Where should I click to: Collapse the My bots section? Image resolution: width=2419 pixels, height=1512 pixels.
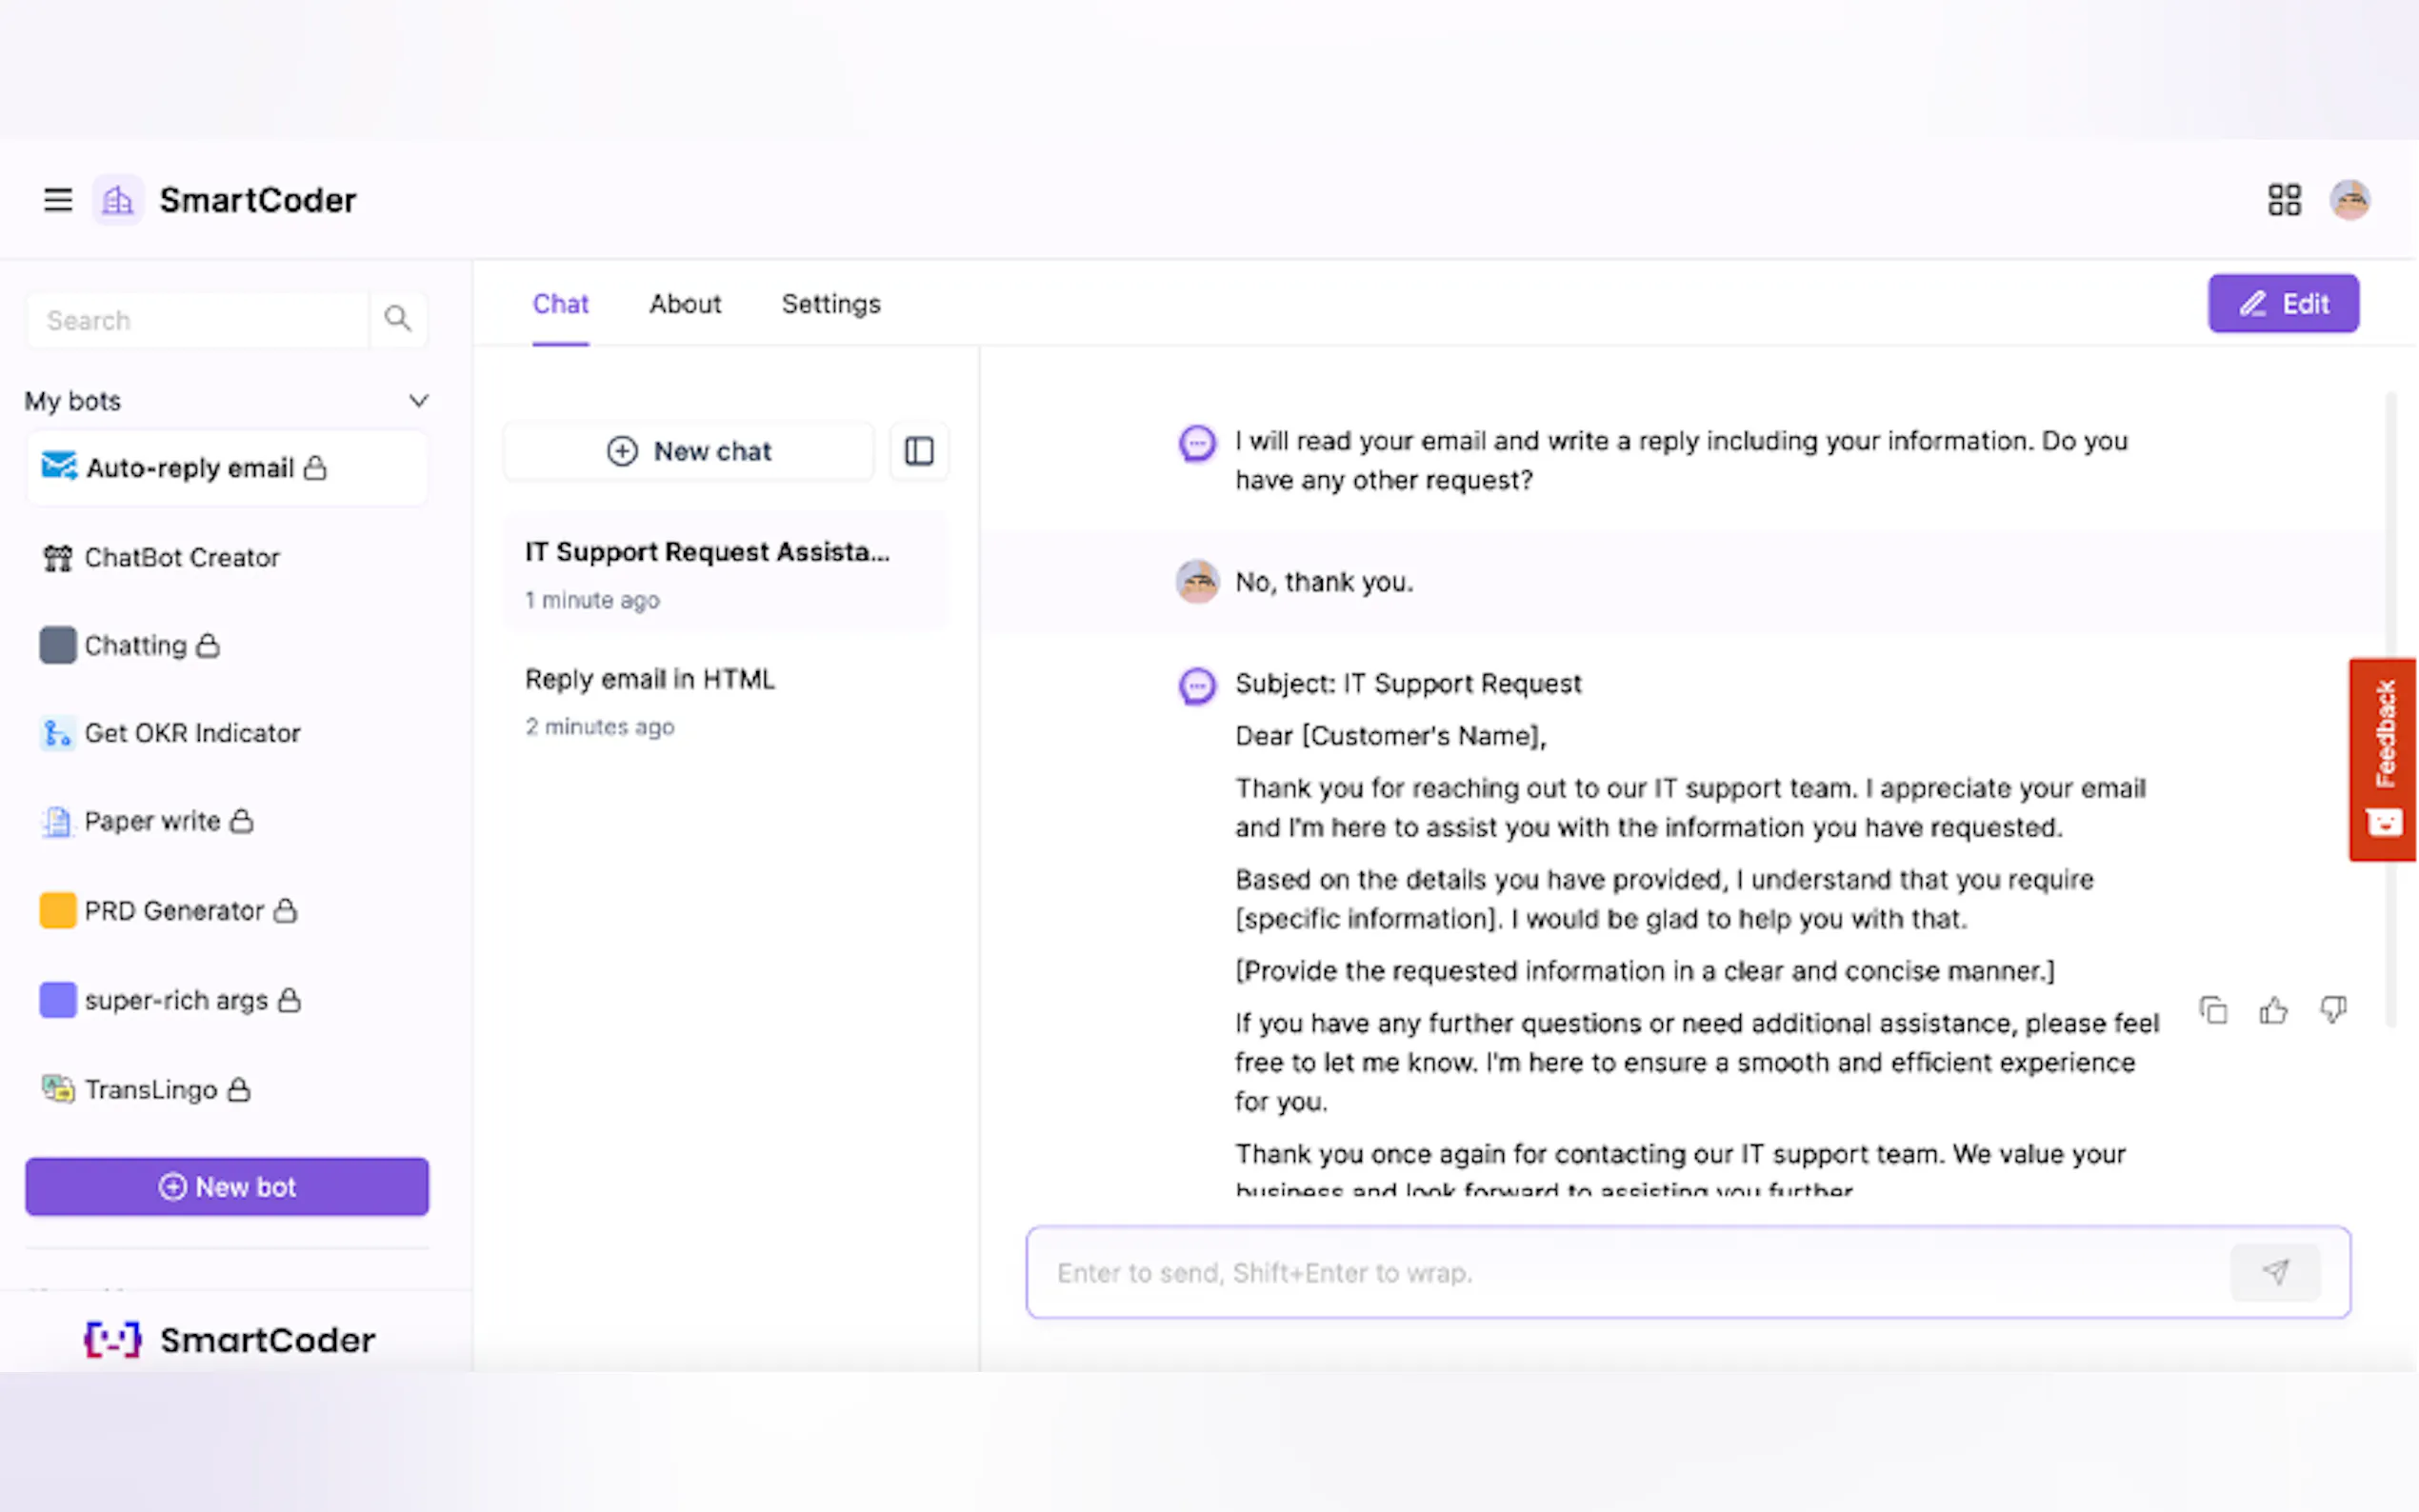tap(419, 401)
